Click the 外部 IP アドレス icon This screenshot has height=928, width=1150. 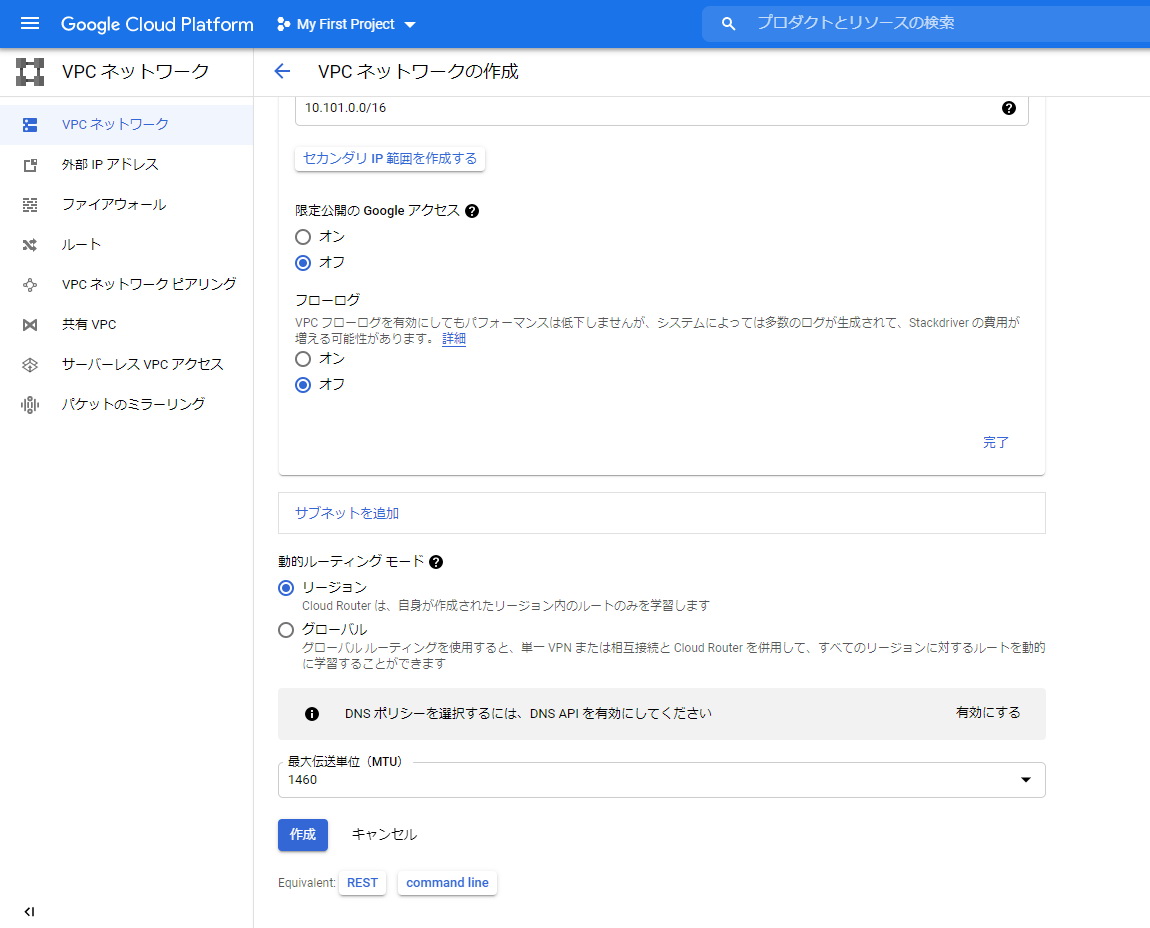[x=30, y=165]
